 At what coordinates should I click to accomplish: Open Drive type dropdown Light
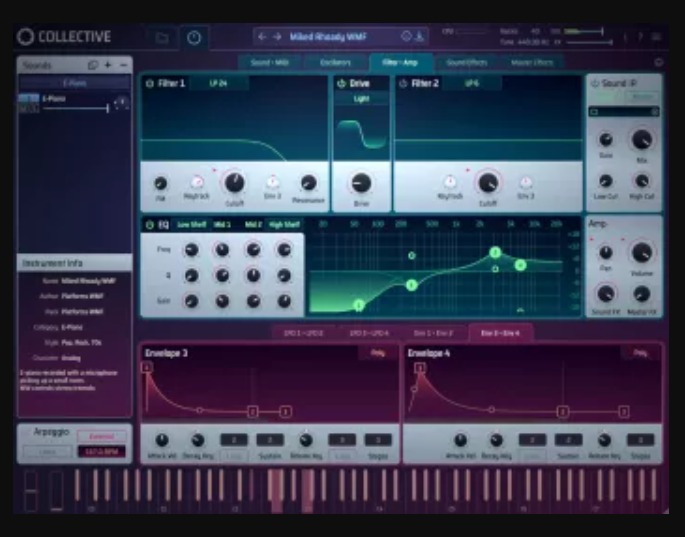pyautogui.click(x=361, y=99)
